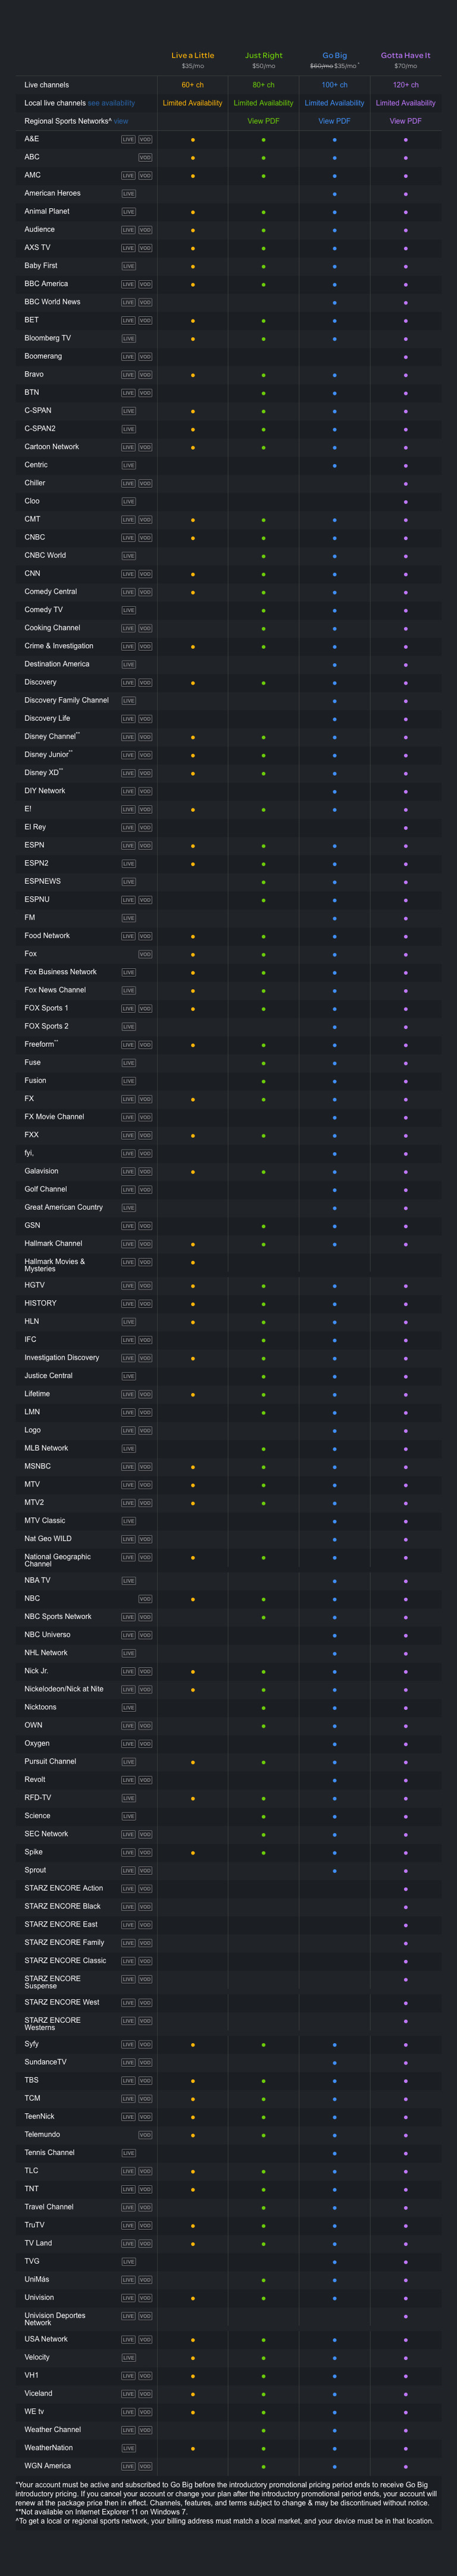The image size is (457, 2576).
Task: Open View PDF under the Gotta Have It column
Action: [x=405, y=121]
